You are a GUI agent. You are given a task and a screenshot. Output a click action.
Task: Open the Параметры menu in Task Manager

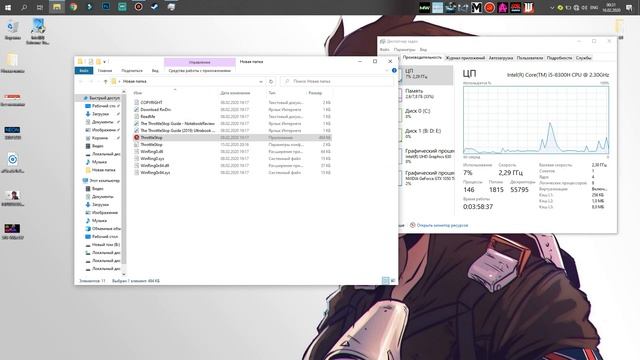click(404, 49)
